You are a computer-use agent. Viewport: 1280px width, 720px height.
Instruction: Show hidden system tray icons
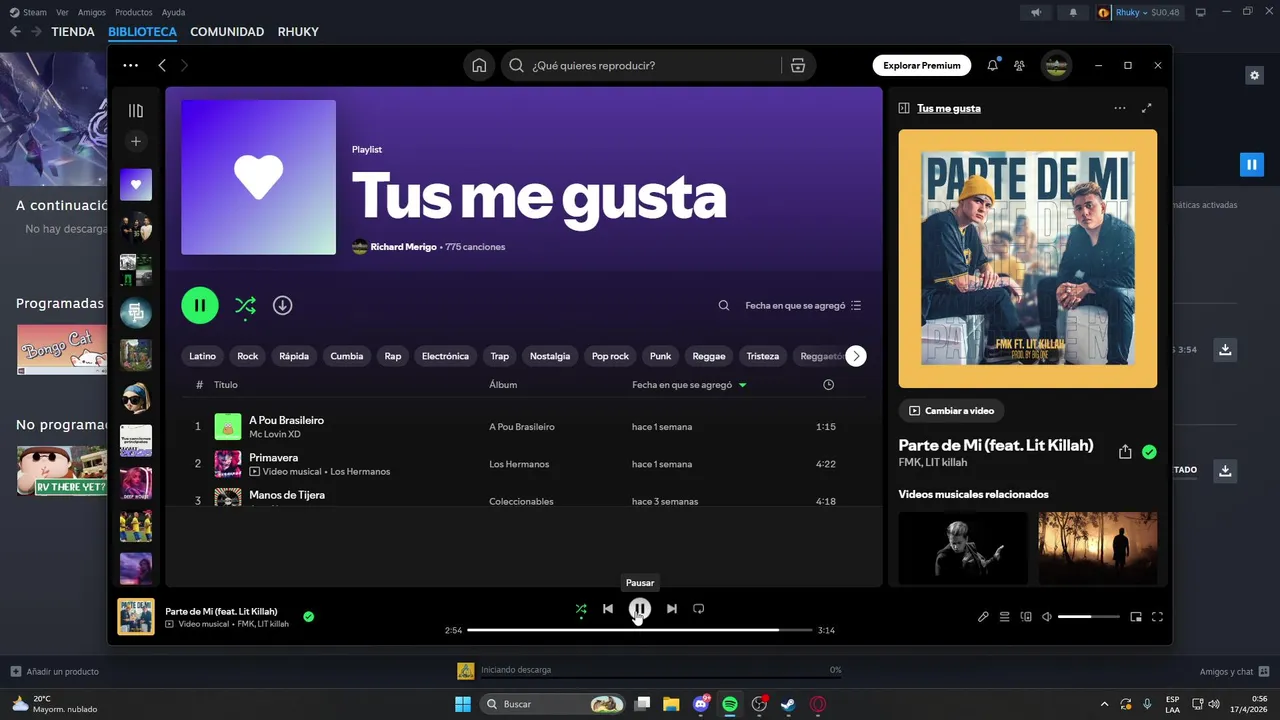pos(1104,704)
